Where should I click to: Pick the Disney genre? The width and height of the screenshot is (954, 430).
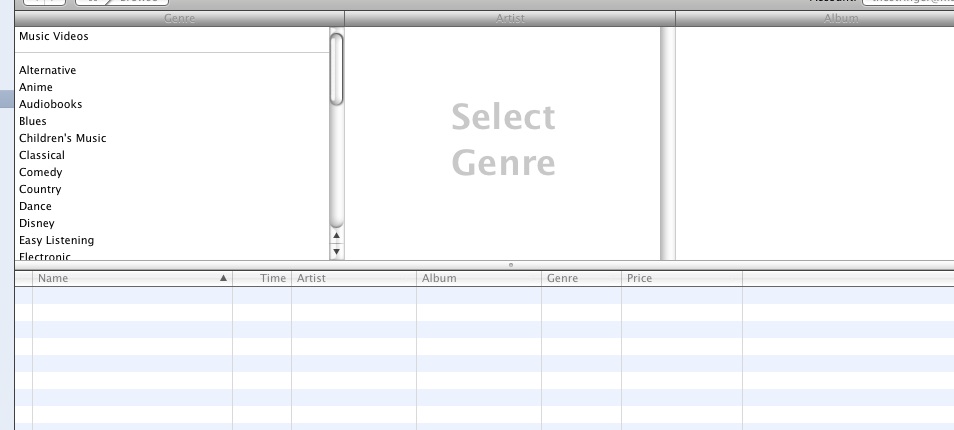click(x=37, y=224)
